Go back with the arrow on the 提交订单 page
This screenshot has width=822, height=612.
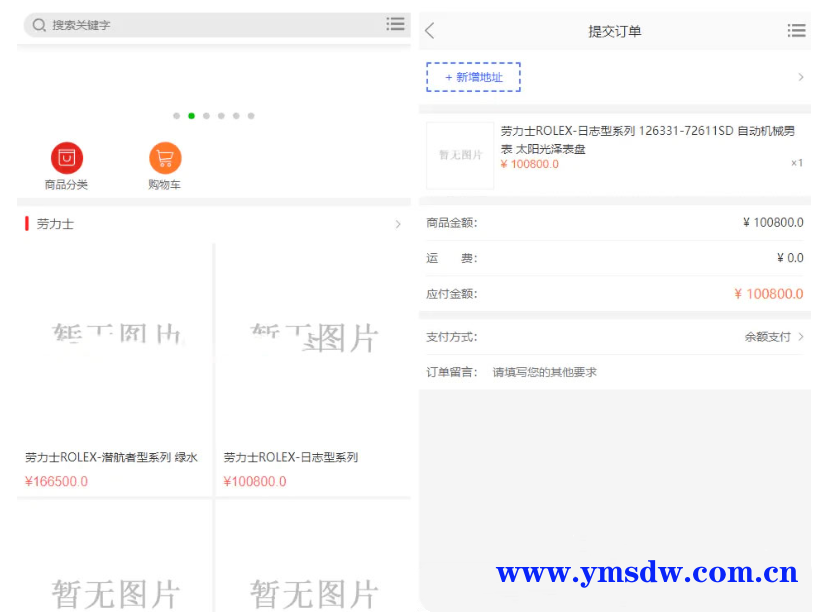[430, 31]
